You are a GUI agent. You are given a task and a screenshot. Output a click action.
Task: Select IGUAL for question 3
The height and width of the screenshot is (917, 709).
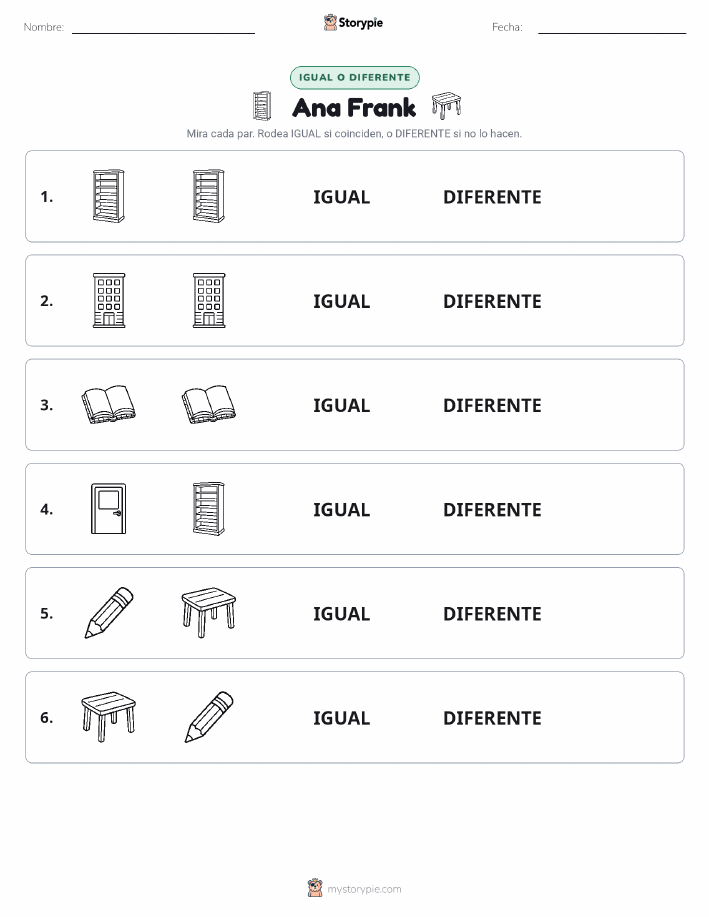pyautogui.click(x=342, y=405)
